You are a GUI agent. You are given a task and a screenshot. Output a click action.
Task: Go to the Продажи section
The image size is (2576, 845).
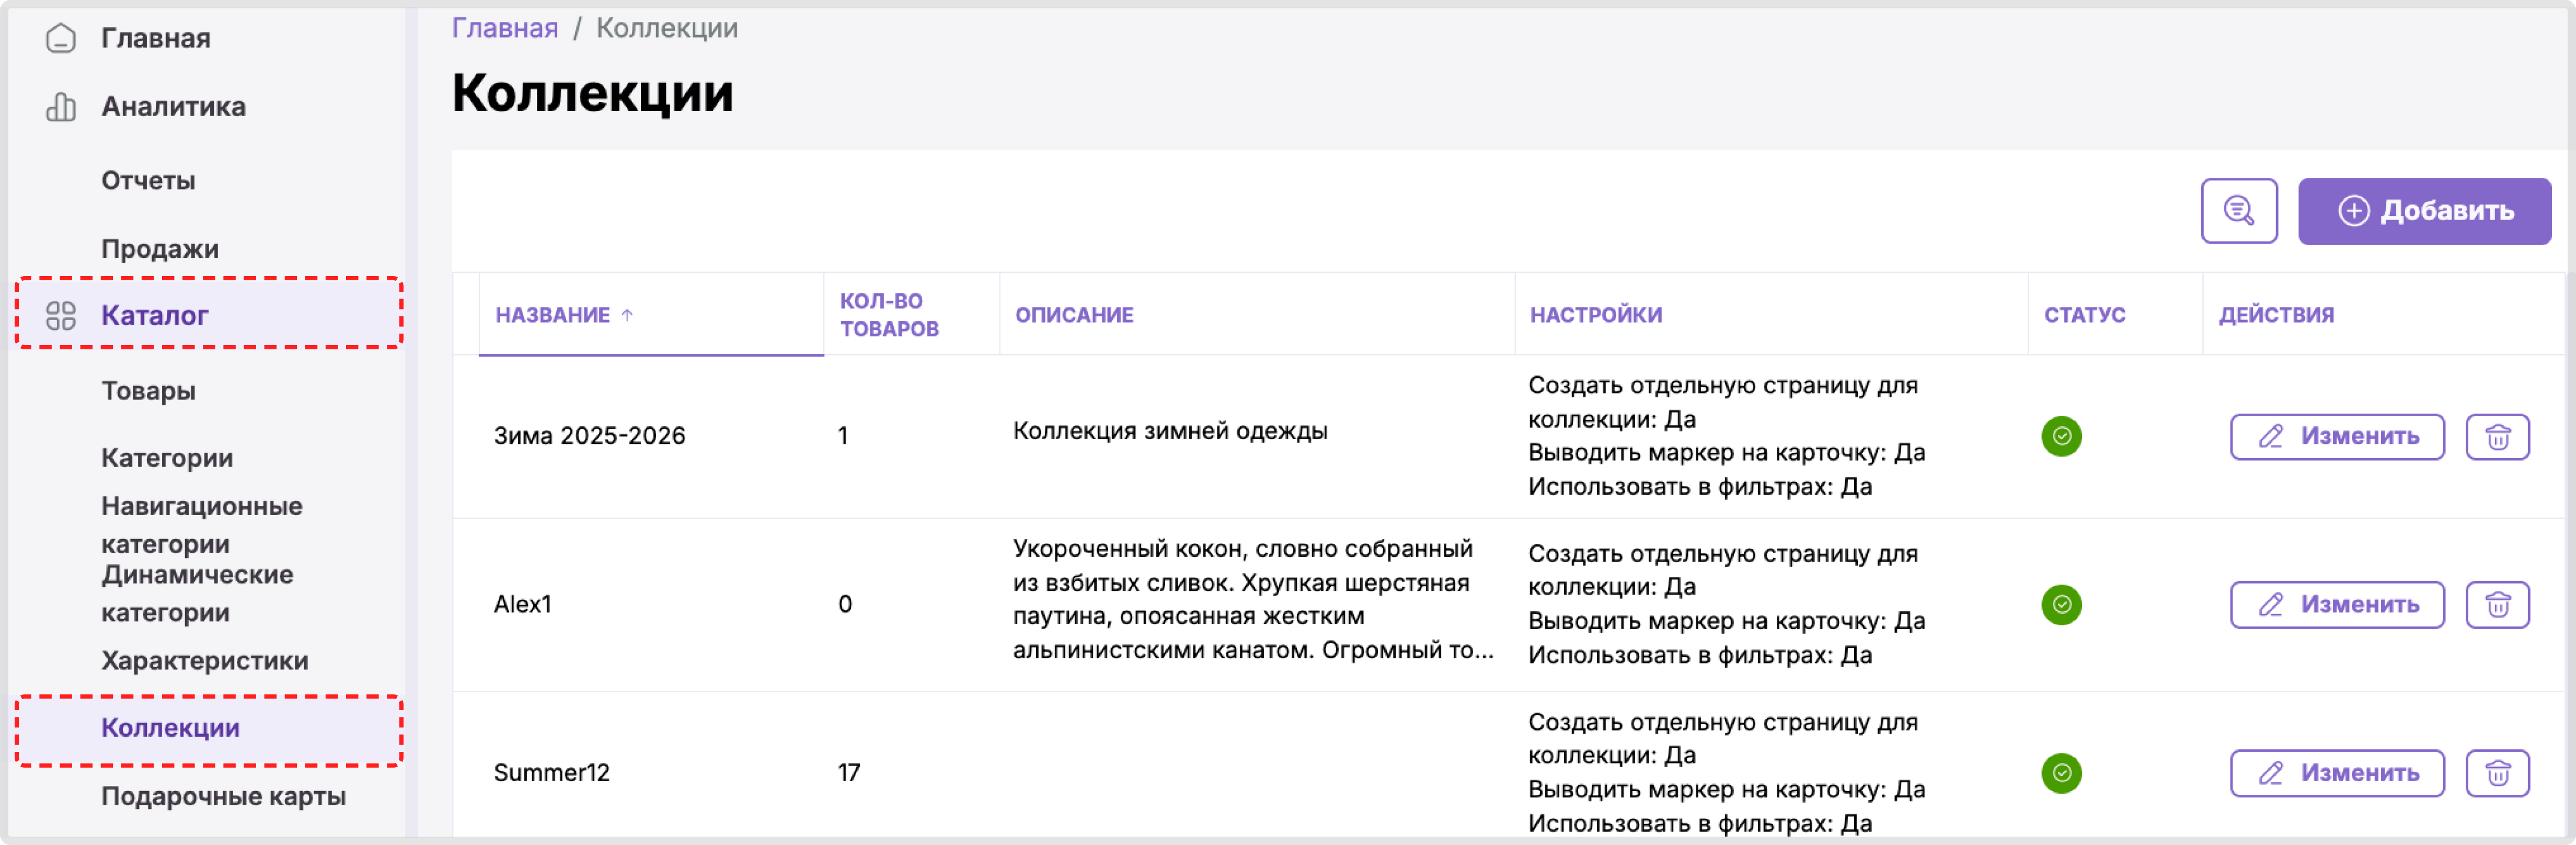[x=160, y=249]
